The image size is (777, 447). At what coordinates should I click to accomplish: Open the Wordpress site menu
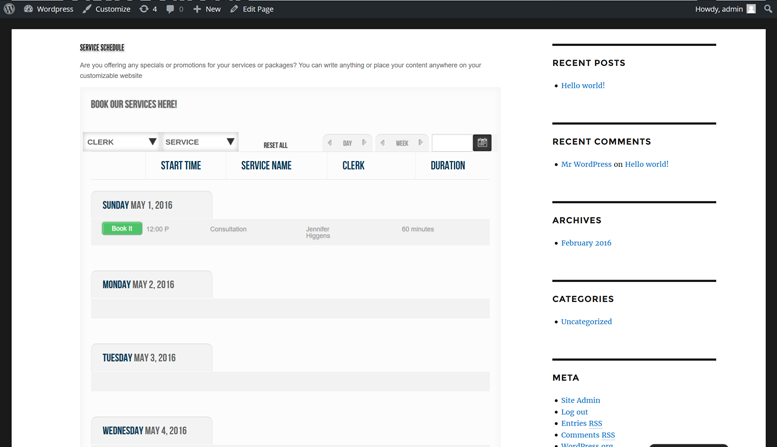49,9
